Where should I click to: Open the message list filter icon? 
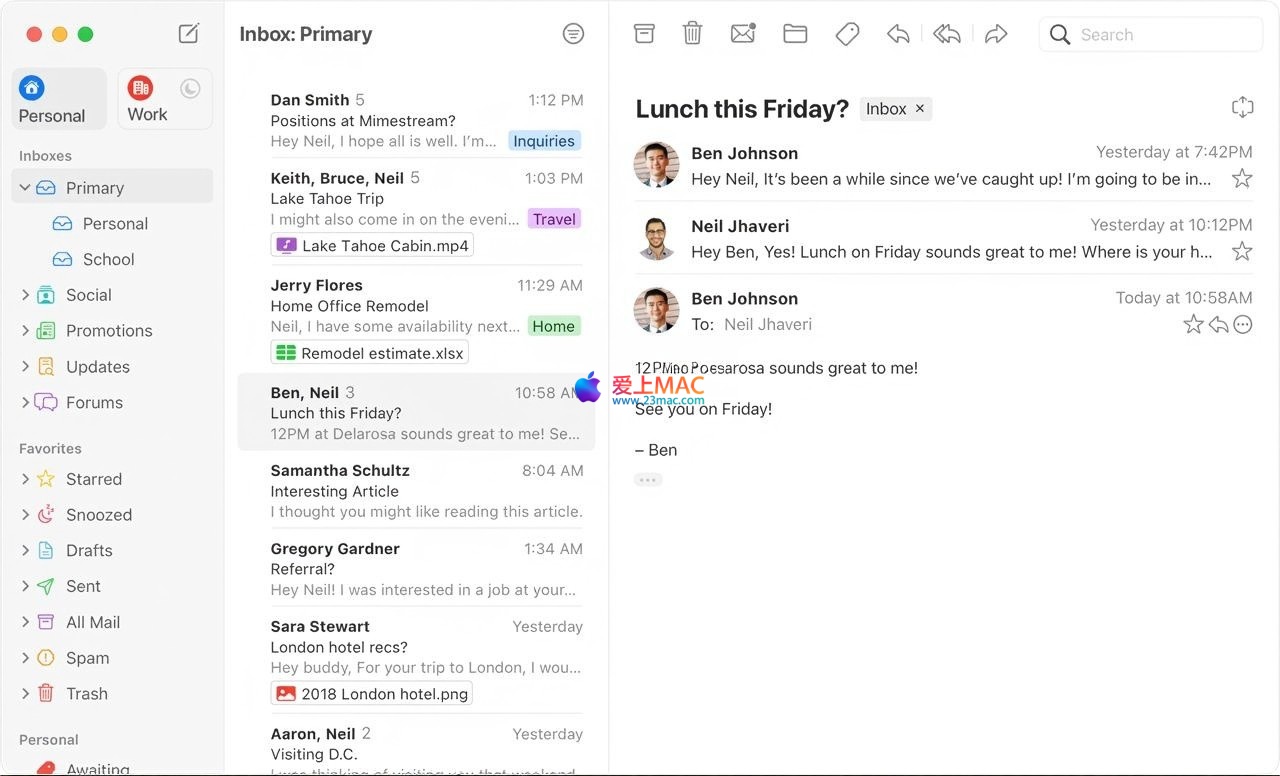click(573, 34)
